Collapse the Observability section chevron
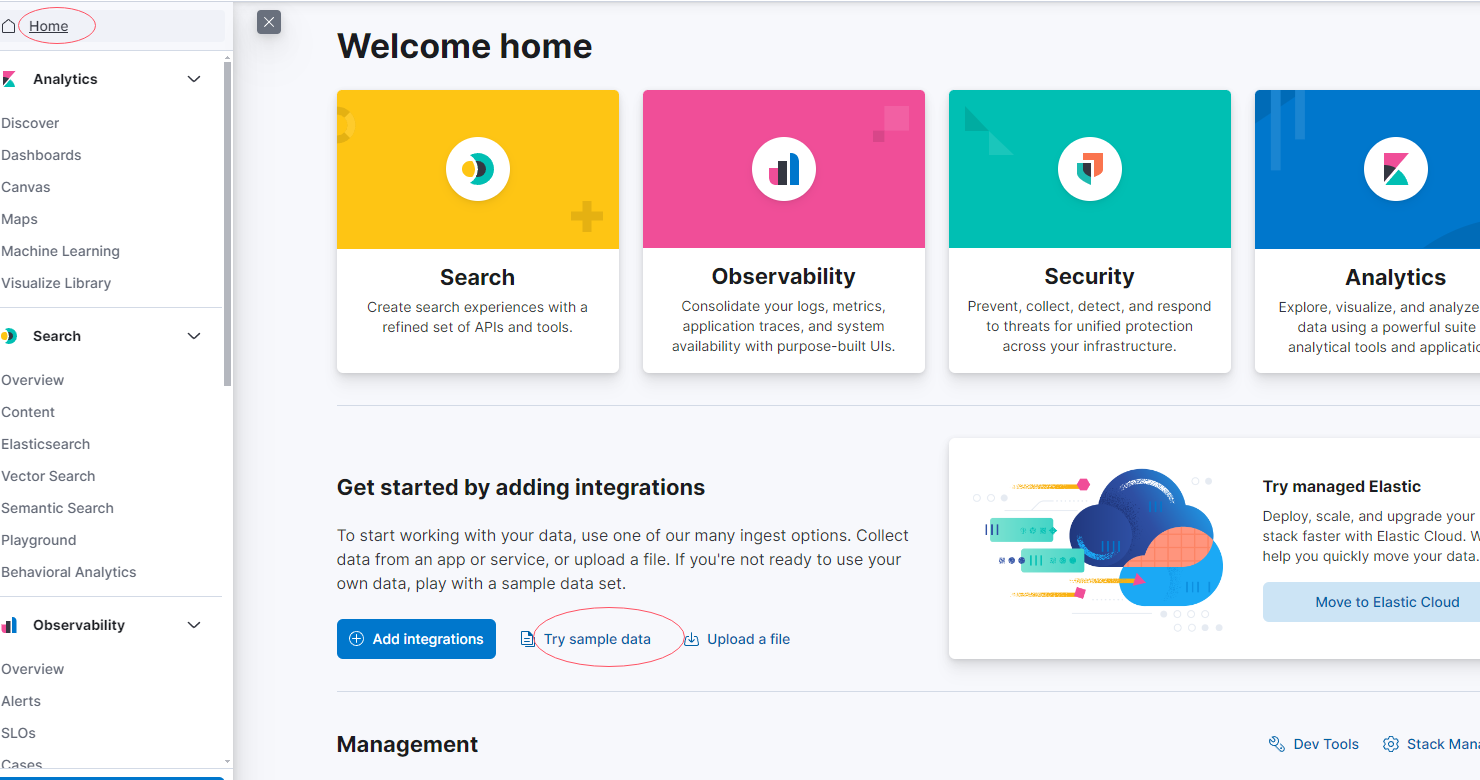 194,625
